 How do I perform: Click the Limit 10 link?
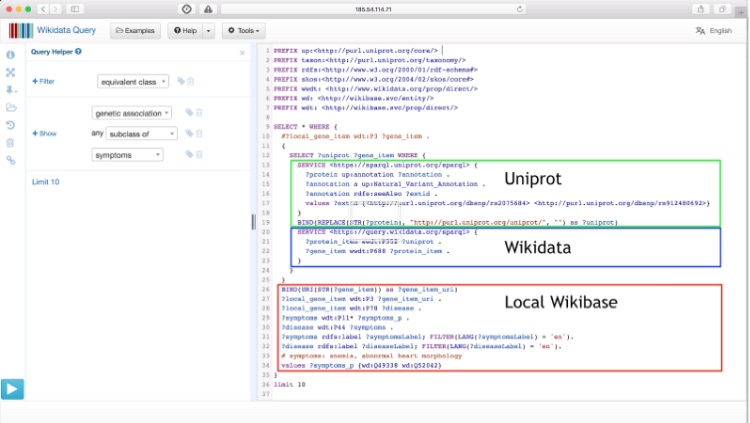tap(45, 182)
